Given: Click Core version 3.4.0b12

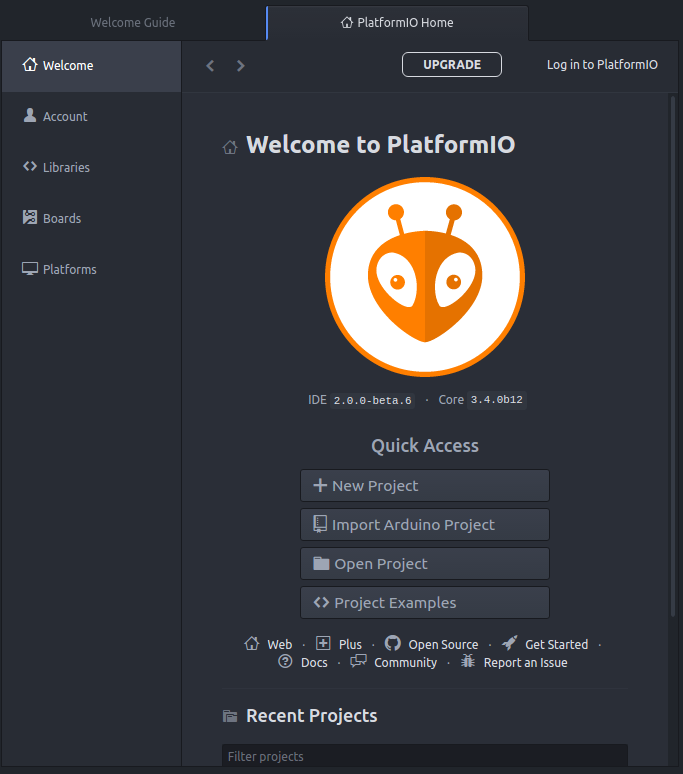Looking at the screenshot, I should [496, 400].
